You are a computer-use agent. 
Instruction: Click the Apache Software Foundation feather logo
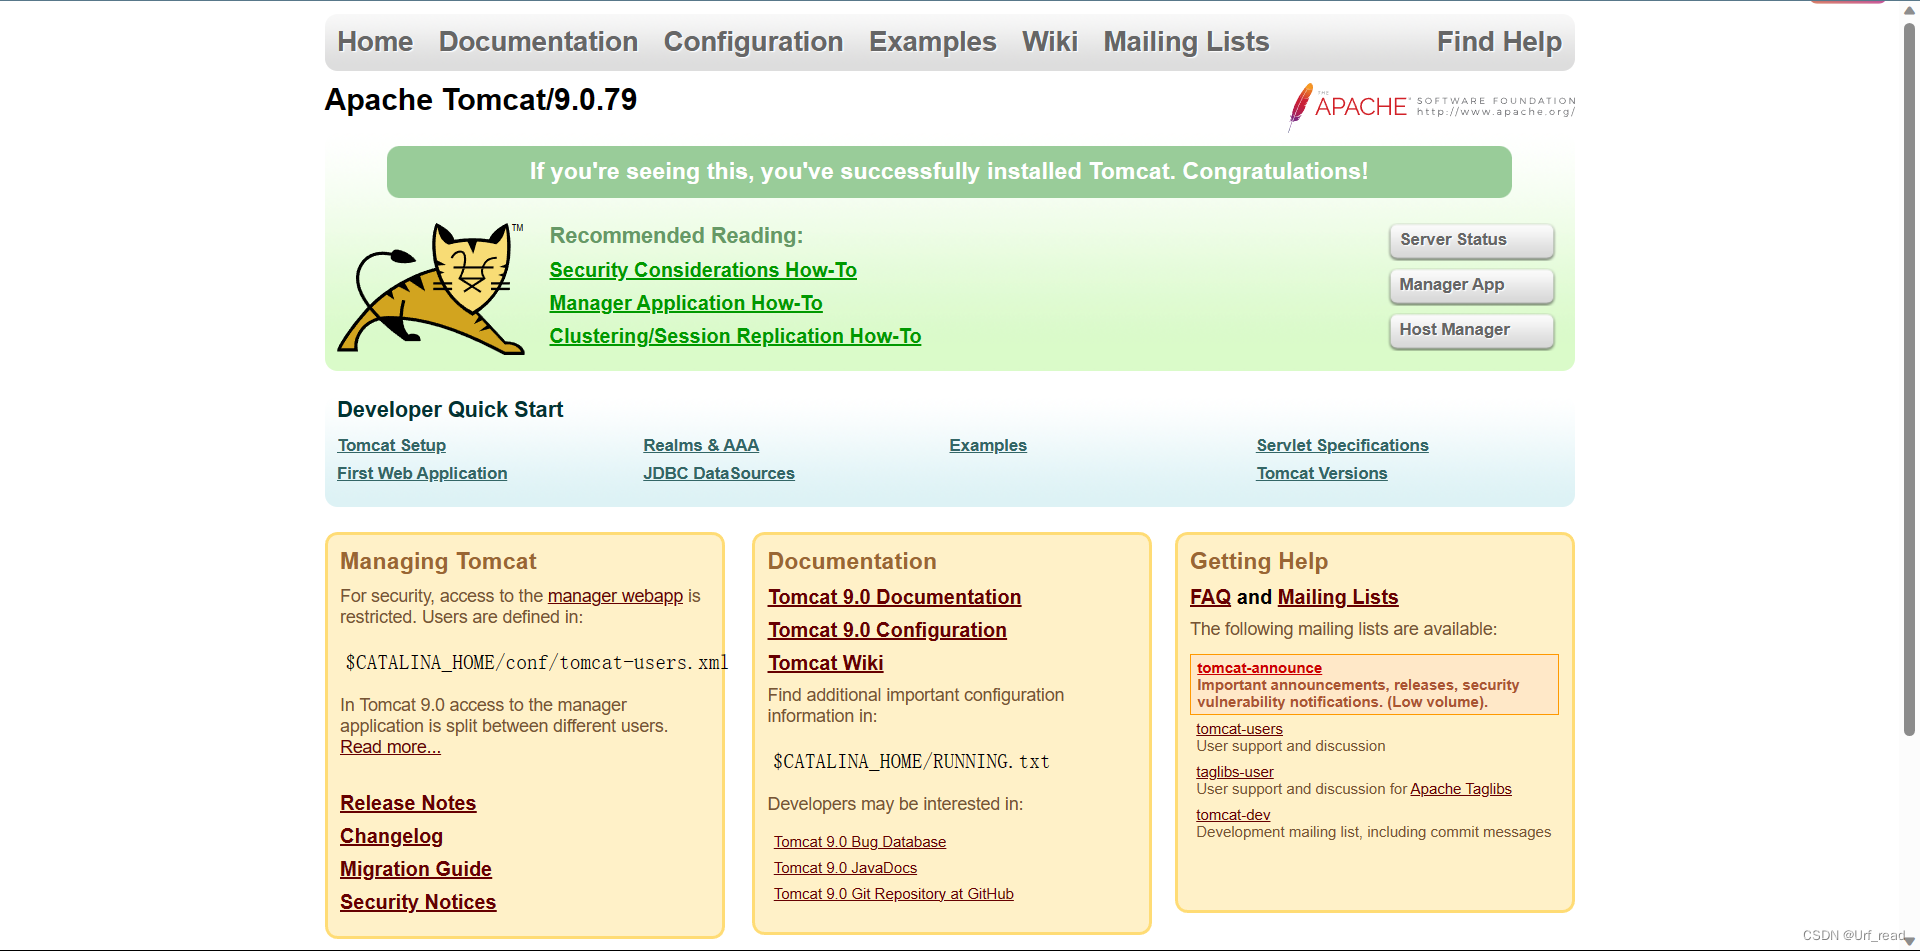pyautogui.click(x=1431, y=107)
